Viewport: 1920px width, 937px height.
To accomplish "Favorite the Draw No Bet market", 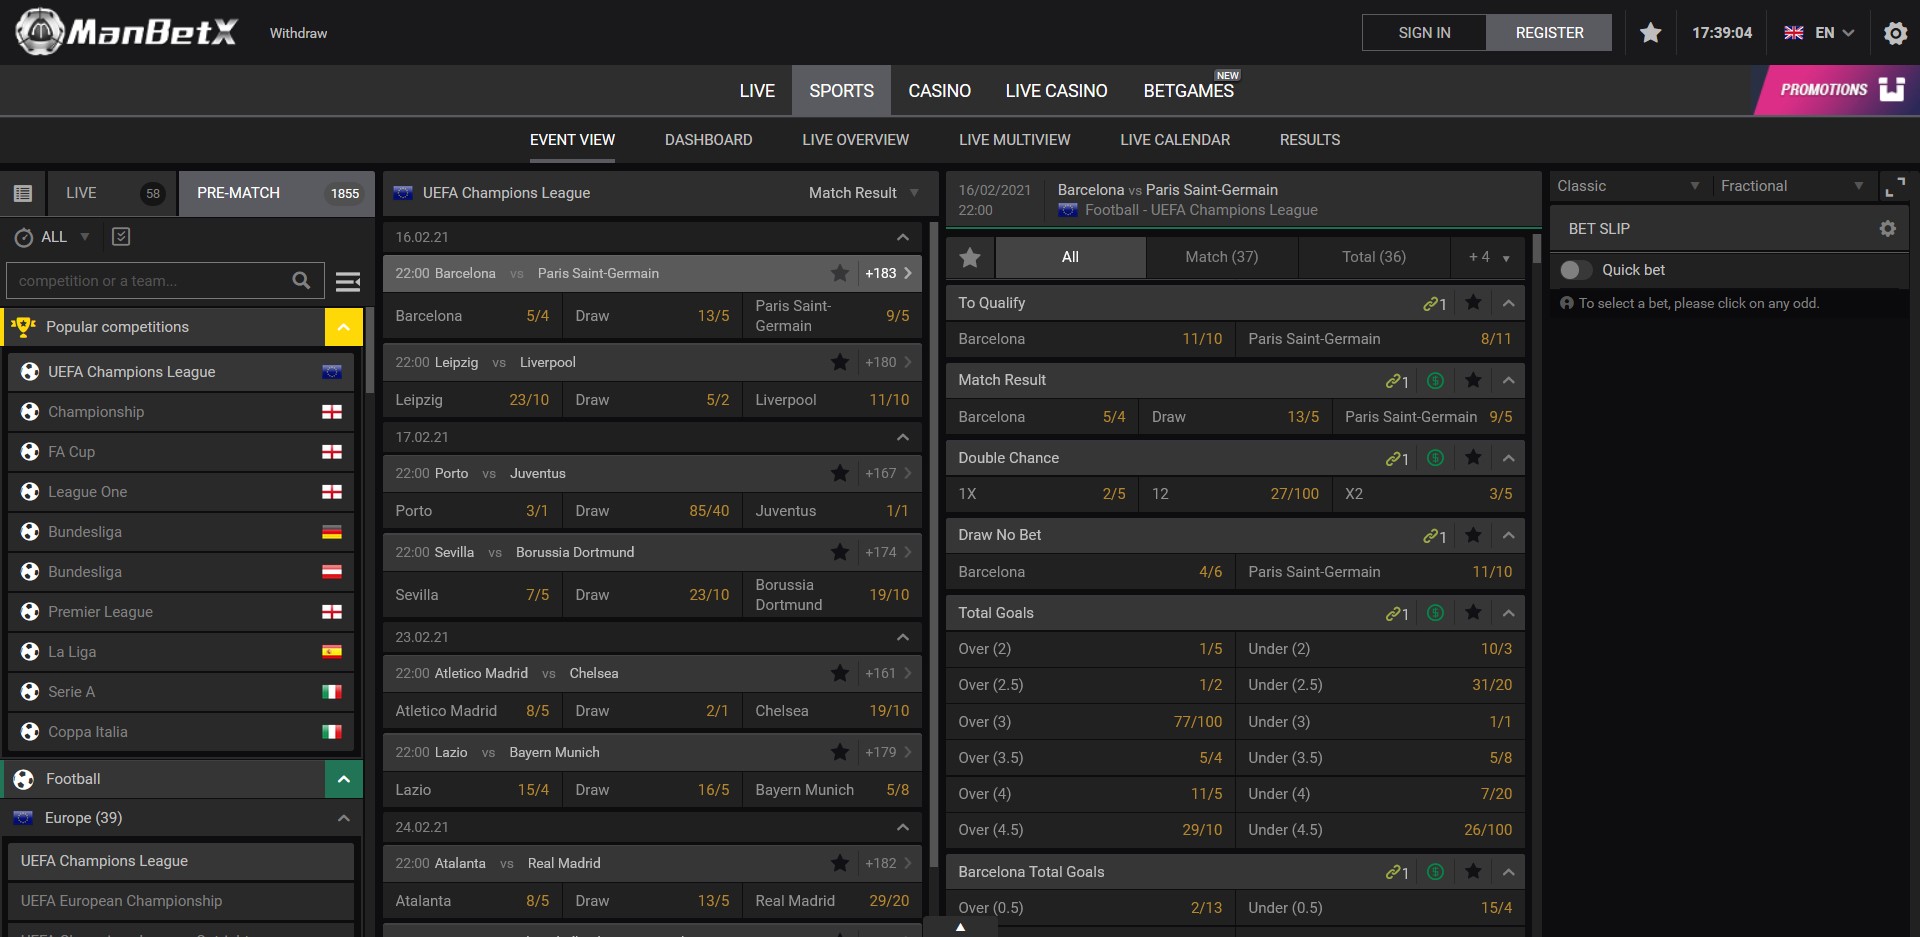I will click(1473, 535).
